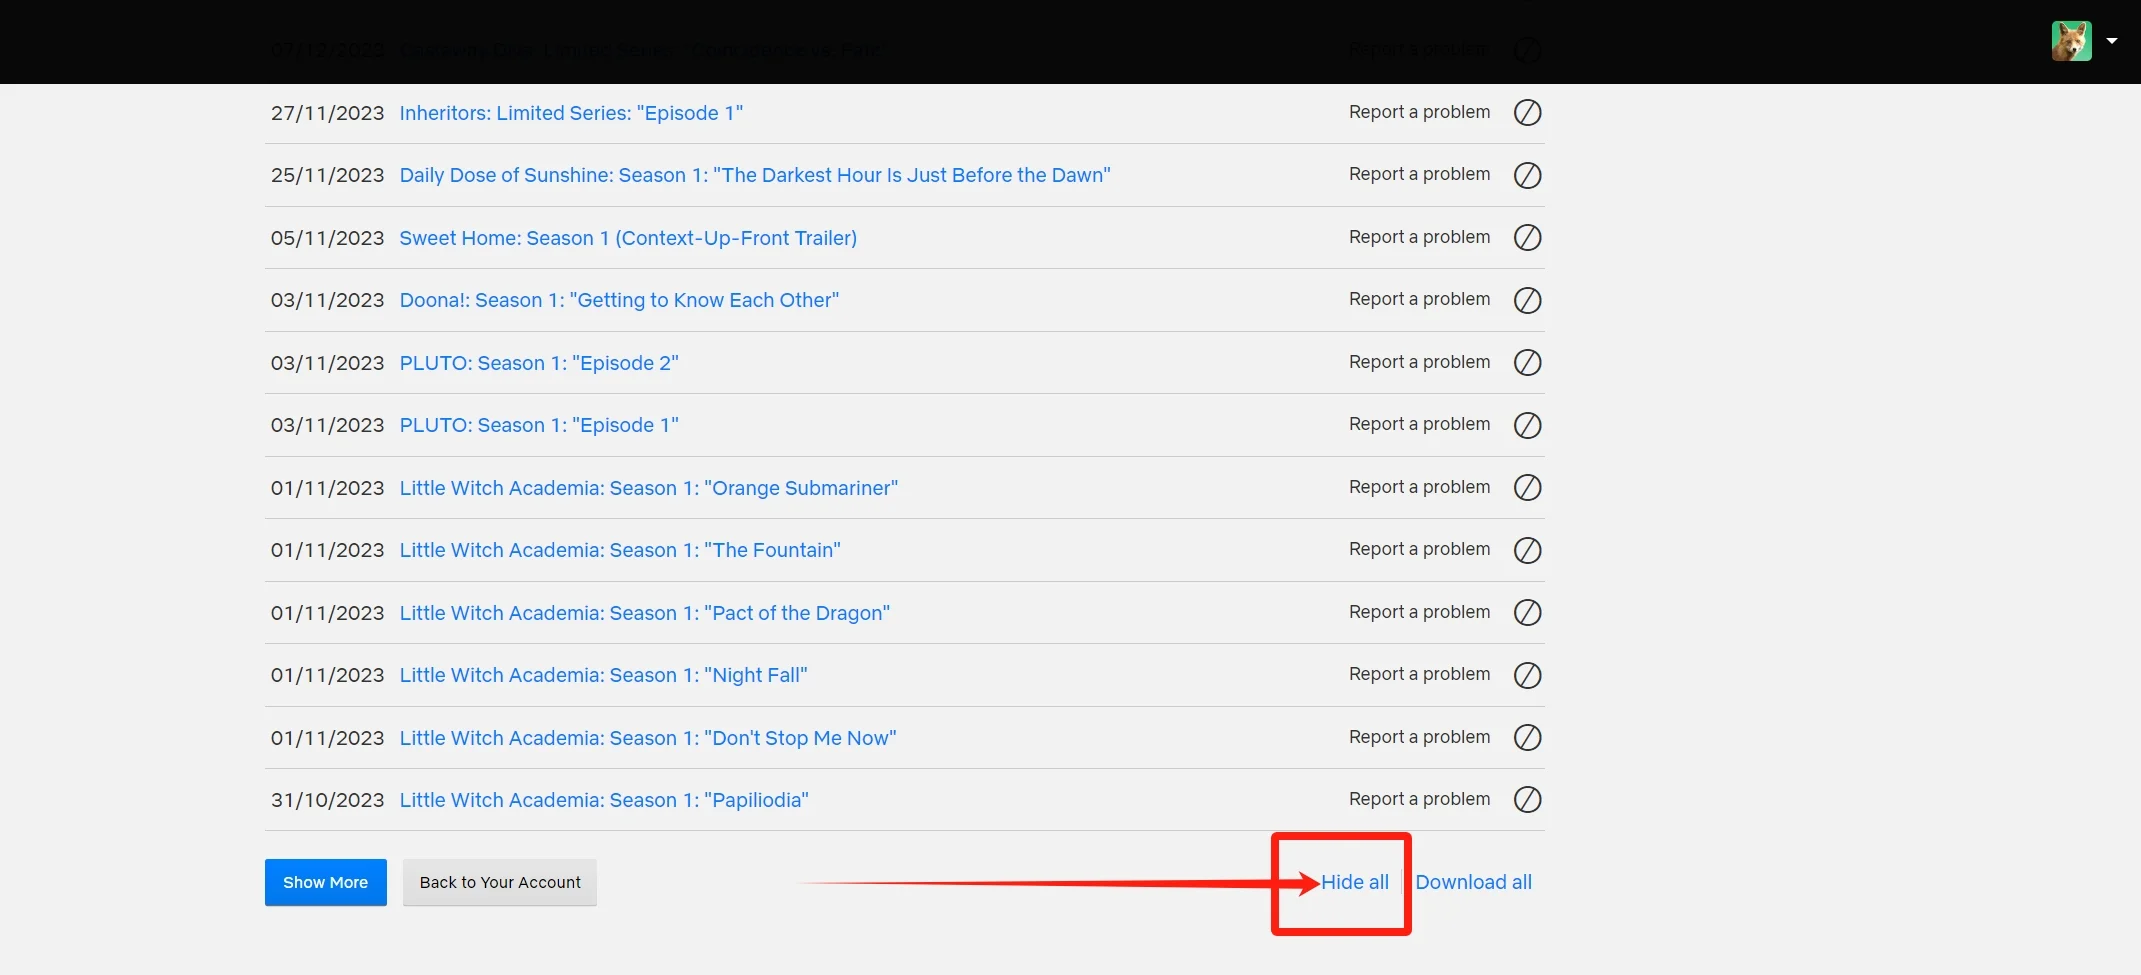
Task: Report a problem for Pact of the Dragon
Action: 1419,612
